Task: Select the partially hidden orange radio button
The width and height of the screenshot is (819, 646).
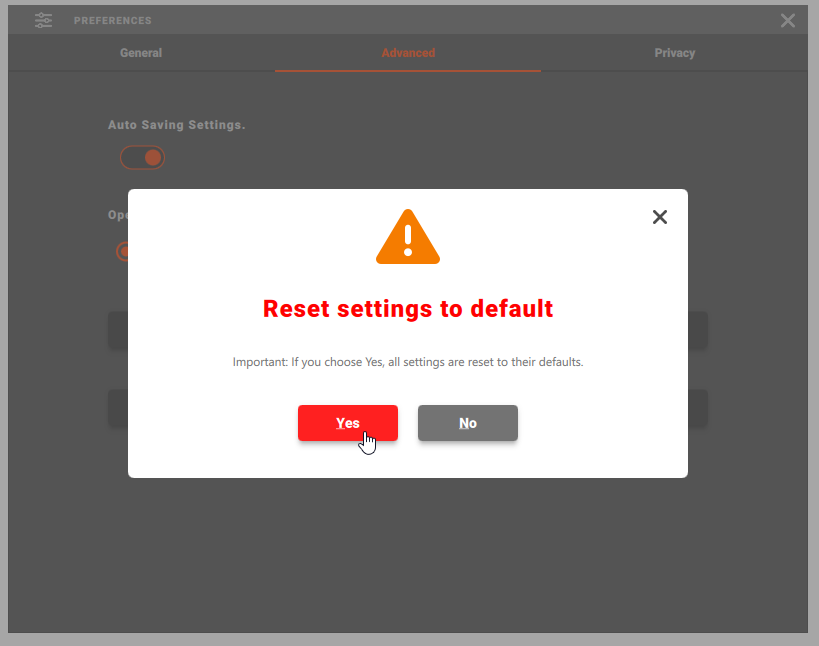Action: [122, 251]
